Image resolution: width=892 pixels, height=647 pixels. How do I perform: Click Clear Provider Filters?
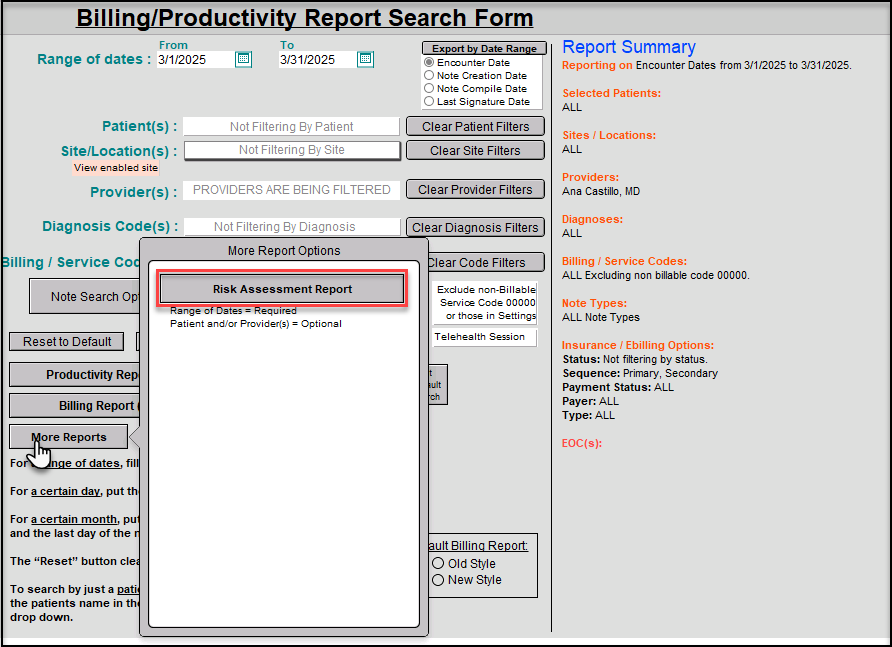pos(475,189)
